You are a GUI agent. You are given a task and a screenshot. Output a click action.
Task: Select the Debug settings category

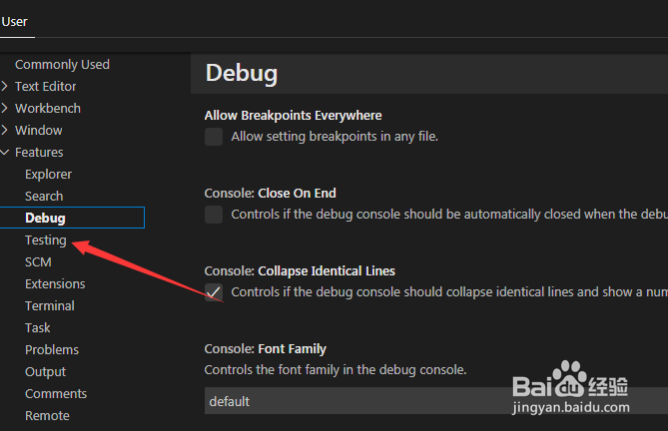(x=45, y=218)
